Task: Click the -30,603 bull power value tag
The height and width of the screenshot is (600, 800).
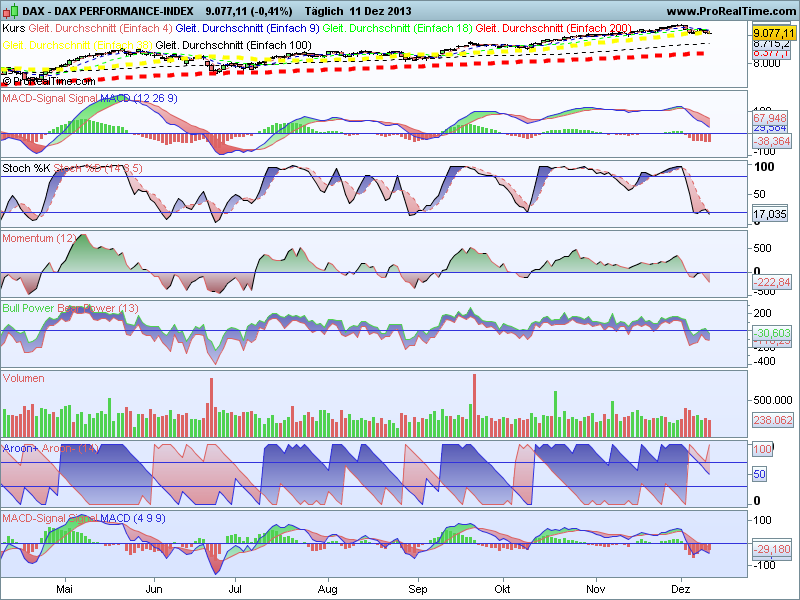Action: click(772, 333)
